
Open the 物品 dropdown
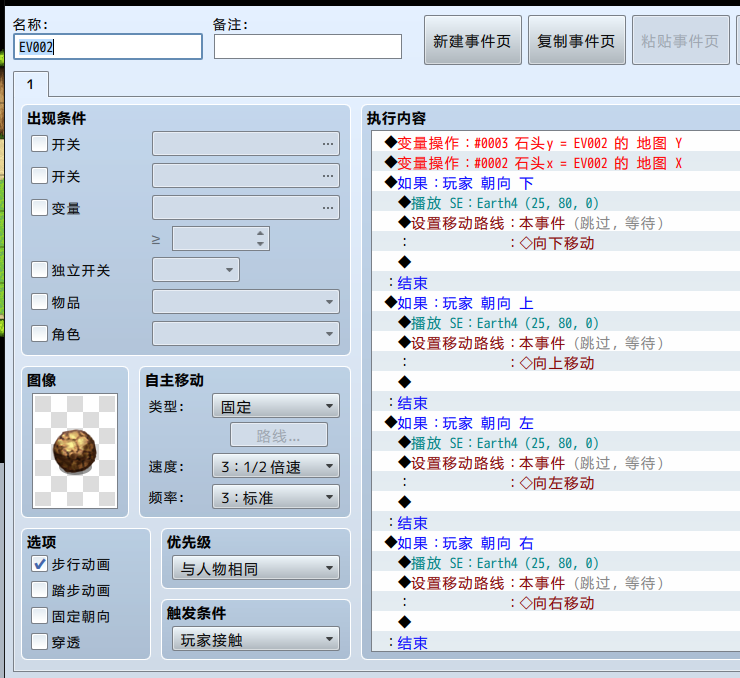coord(245,301)
